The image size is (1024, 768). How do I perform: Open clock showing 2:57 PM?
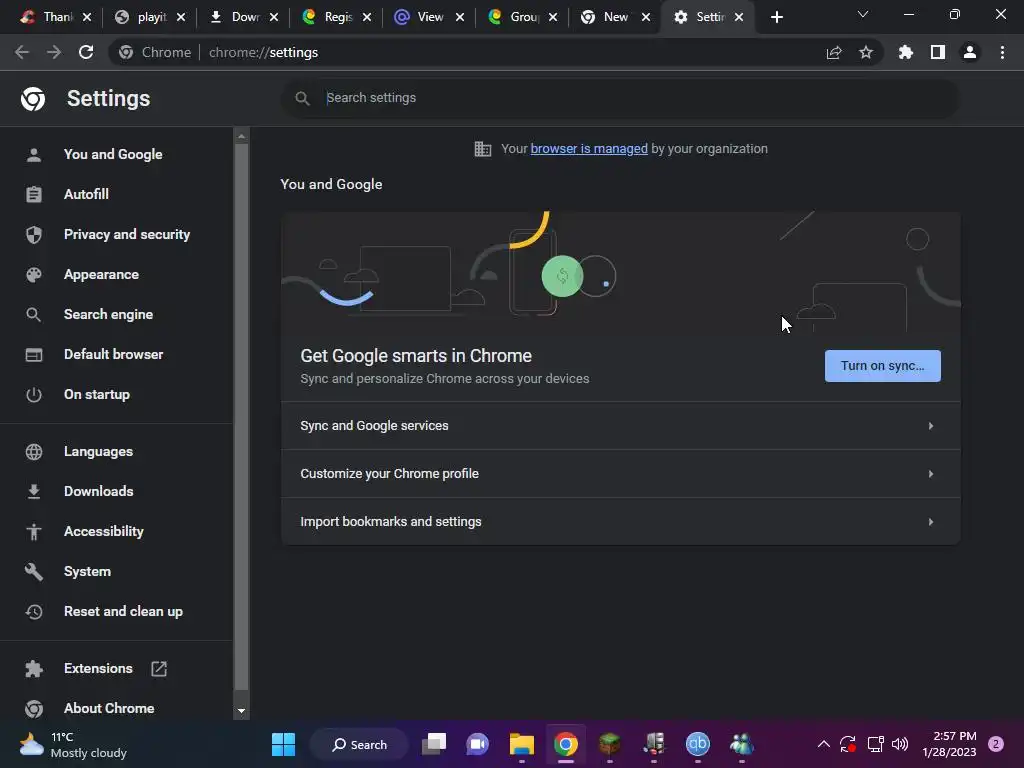pos(949,744)
